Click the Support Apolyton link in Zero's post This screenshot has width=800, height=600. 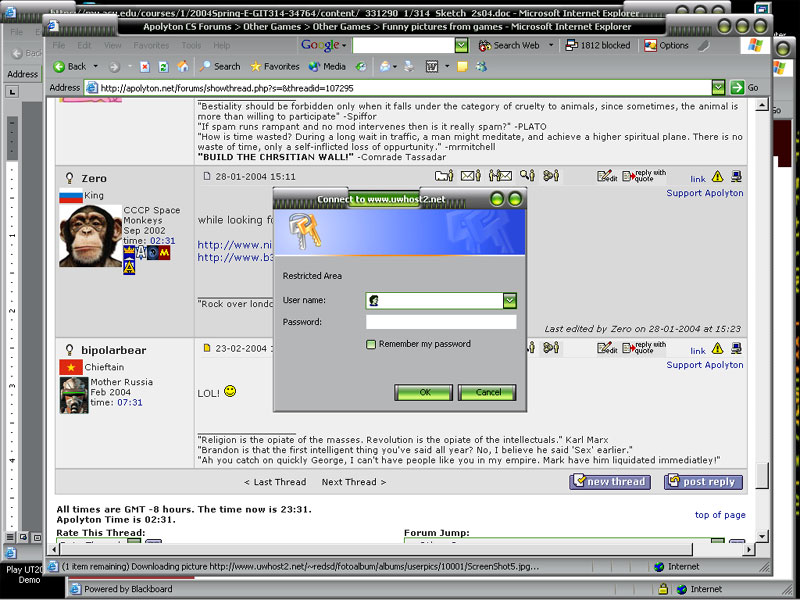[x=705, y=193]
